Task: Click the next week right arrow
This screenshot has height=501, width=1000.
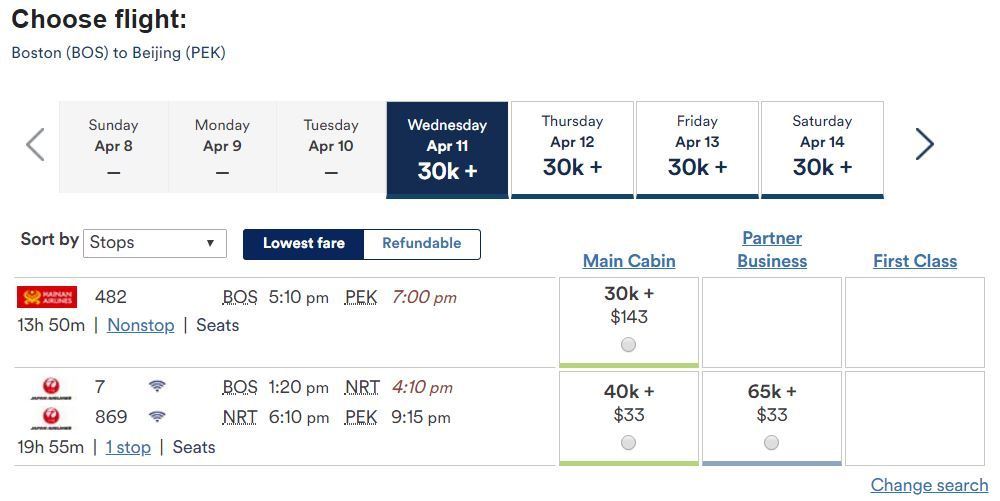Action: (925, 144)
